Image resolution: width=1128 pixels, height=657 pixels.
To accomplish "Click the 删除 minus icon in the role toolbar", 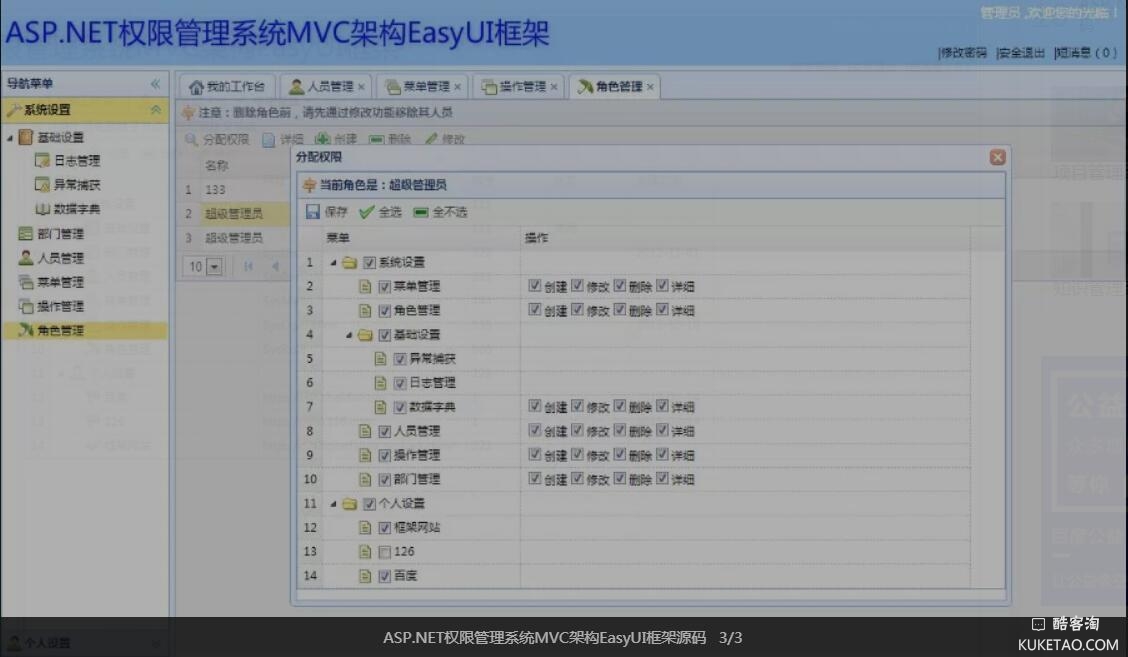I will (x=376, y=139).
